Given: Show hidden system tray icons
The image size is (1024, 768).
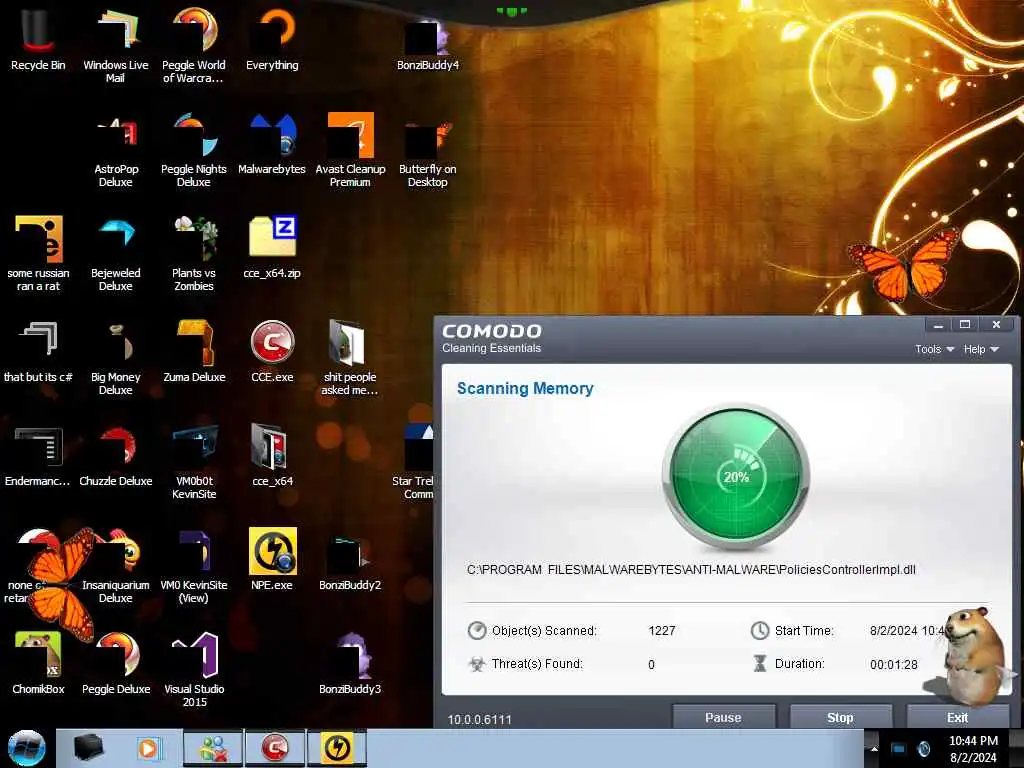Looking at the screenshot, I should coord(873,748).
